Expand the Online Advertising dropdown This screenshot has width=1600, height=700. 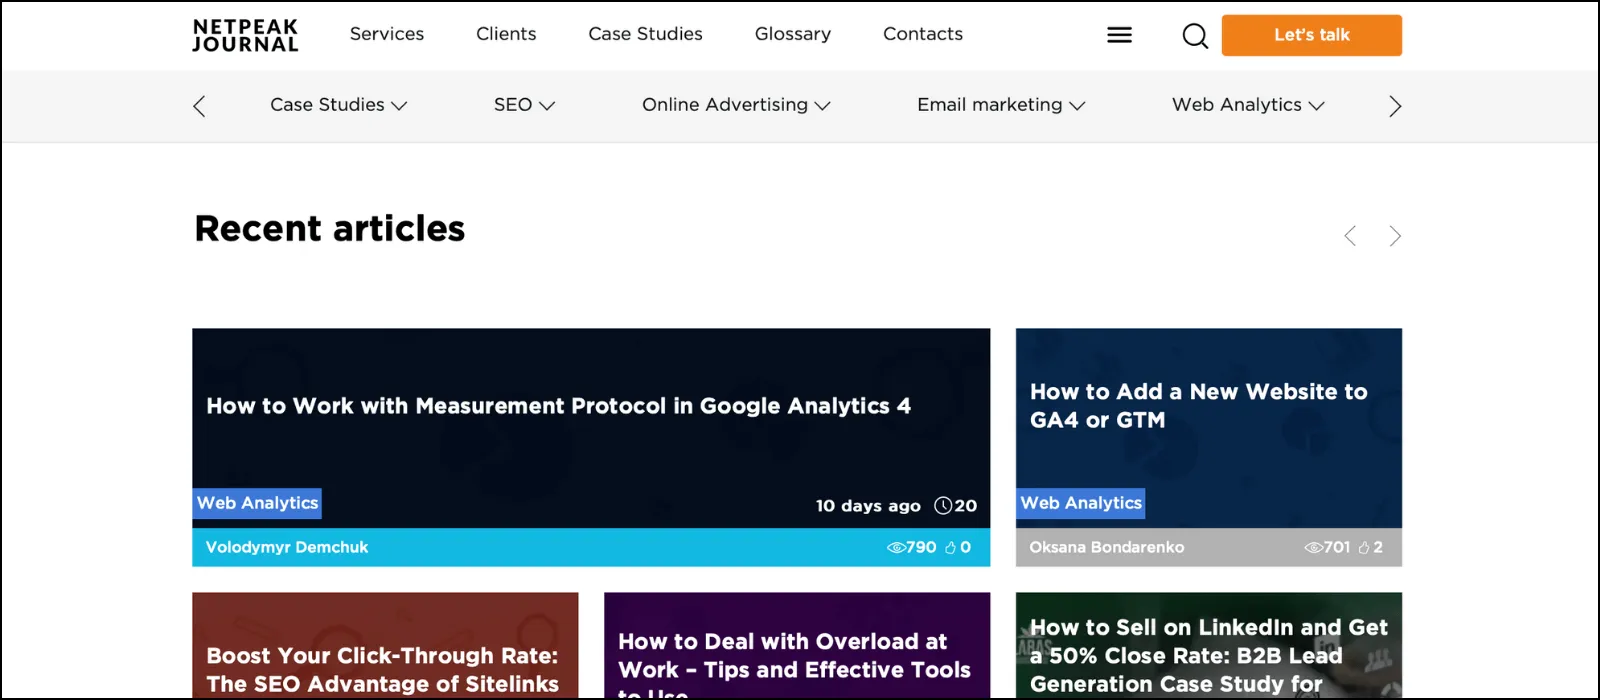tap(736, 105)
